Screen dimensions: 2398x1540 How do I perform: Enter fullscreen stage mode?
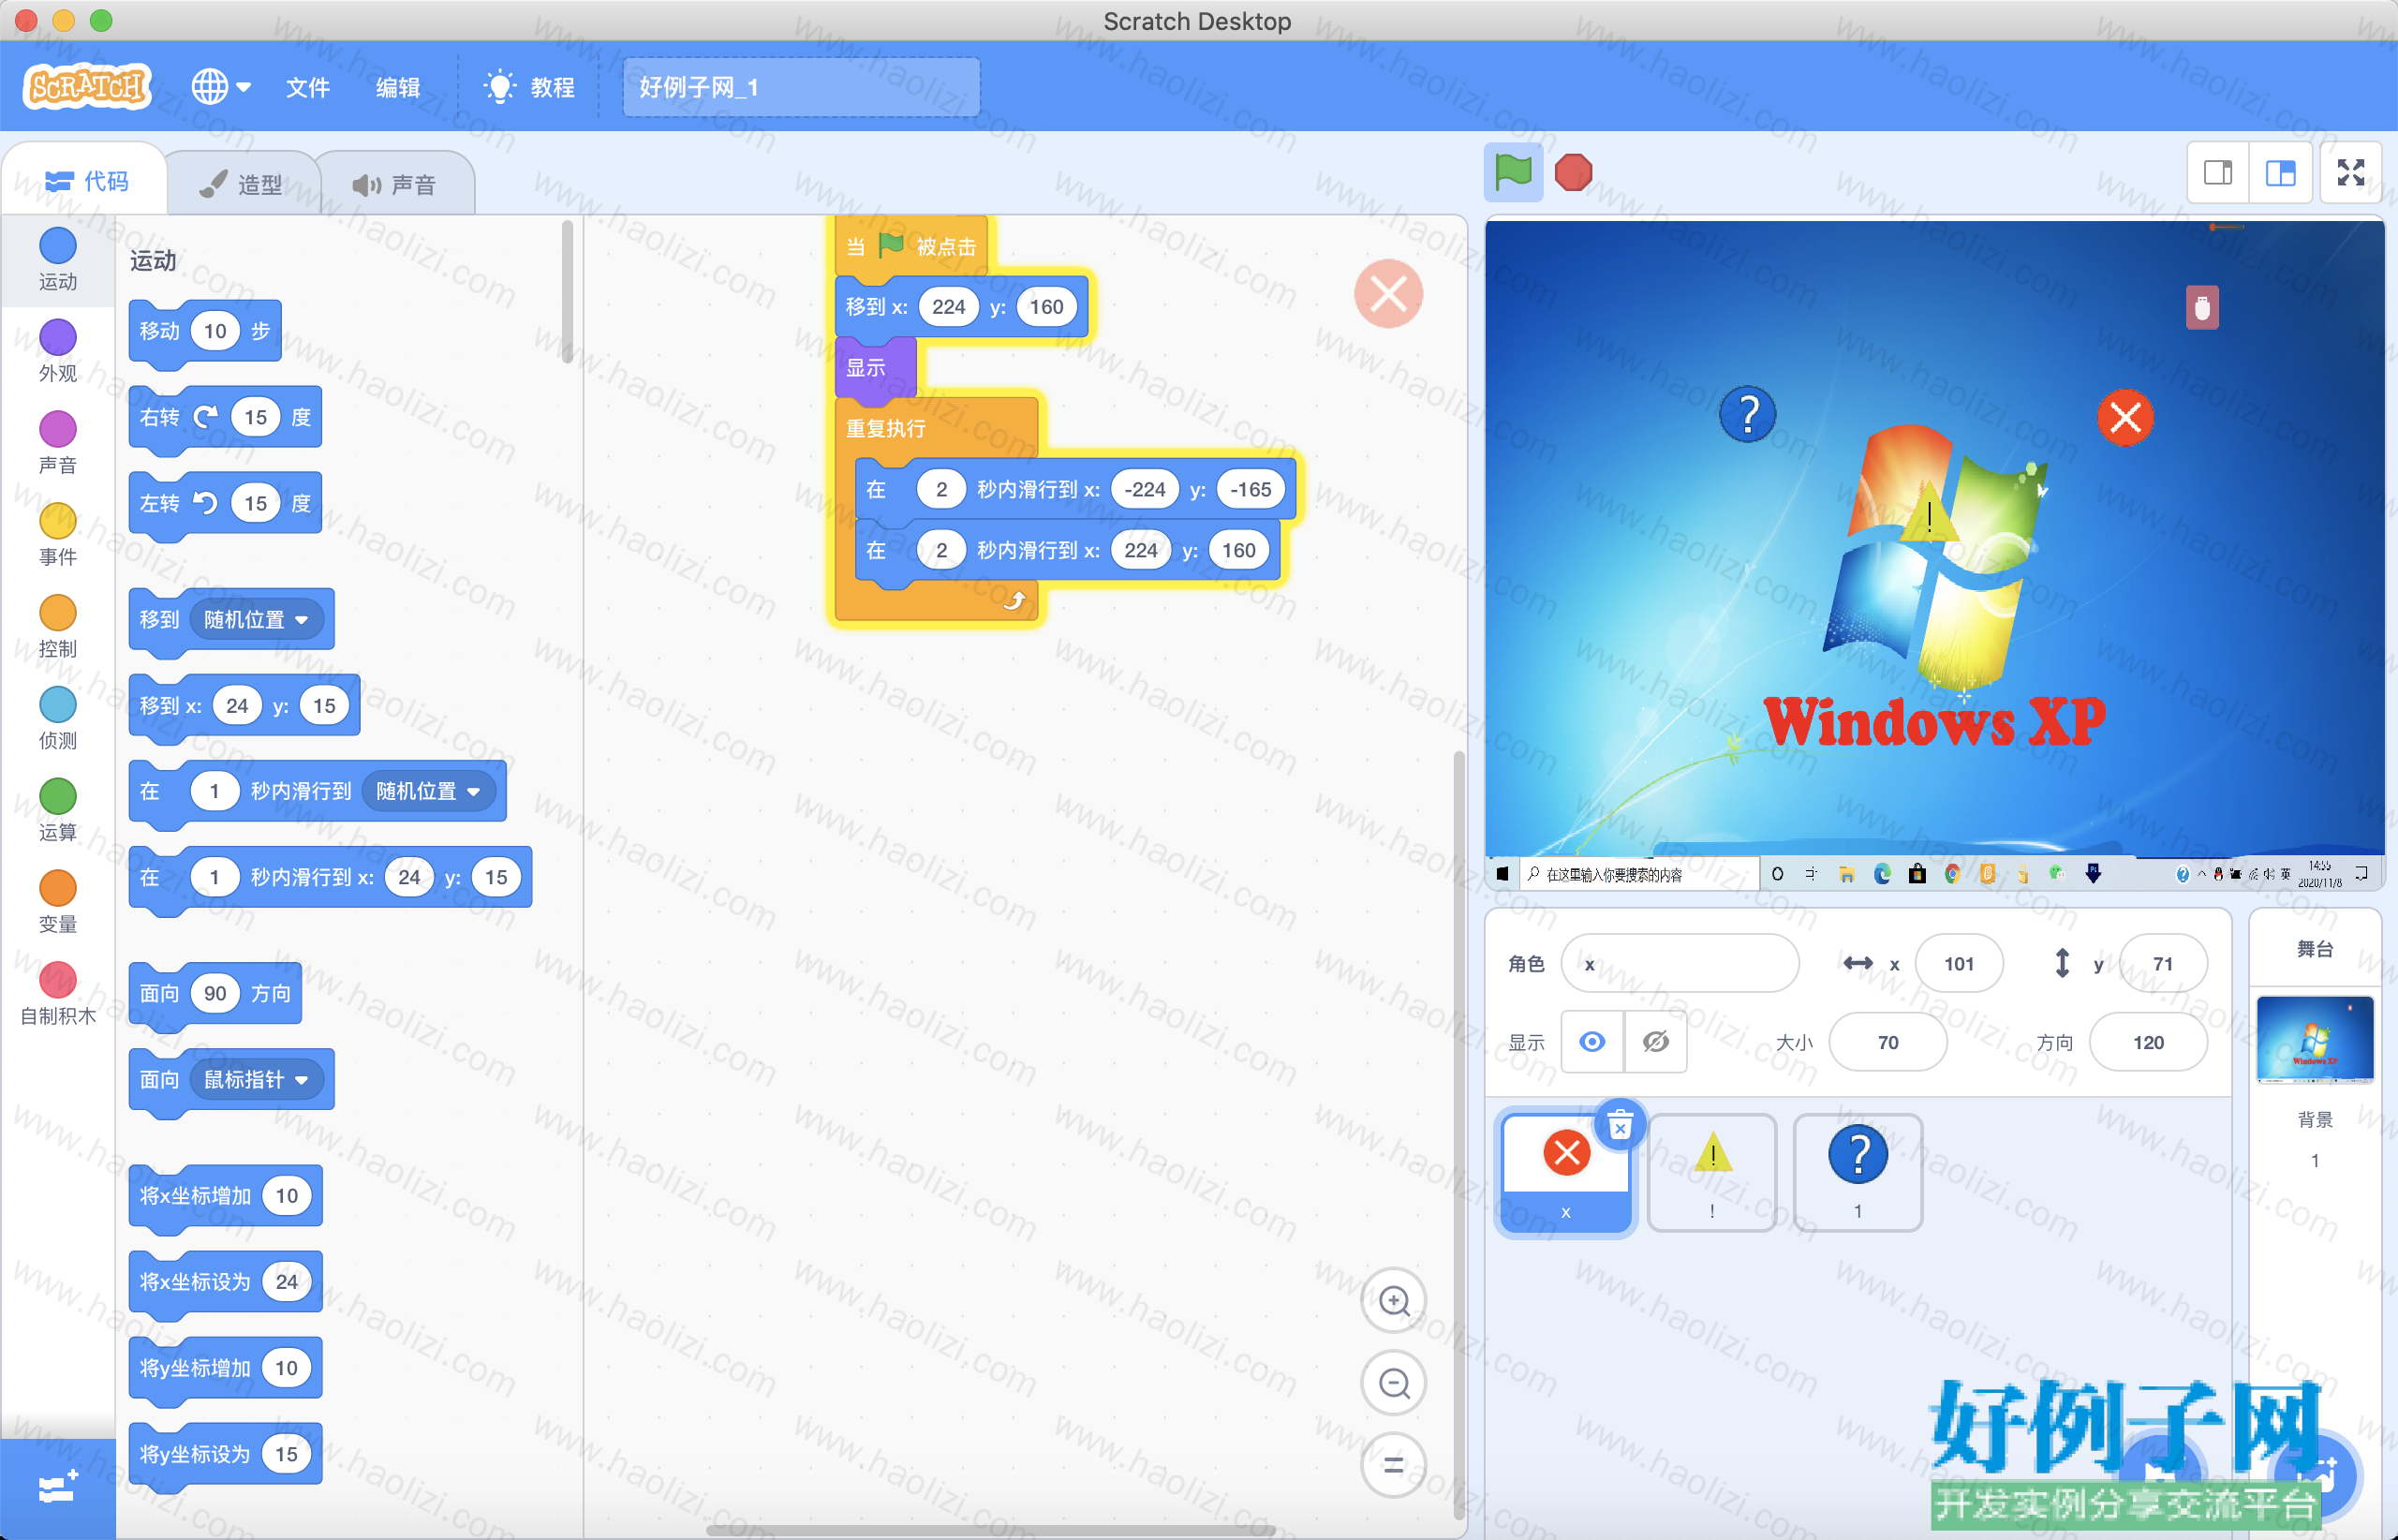point(2351,173)
